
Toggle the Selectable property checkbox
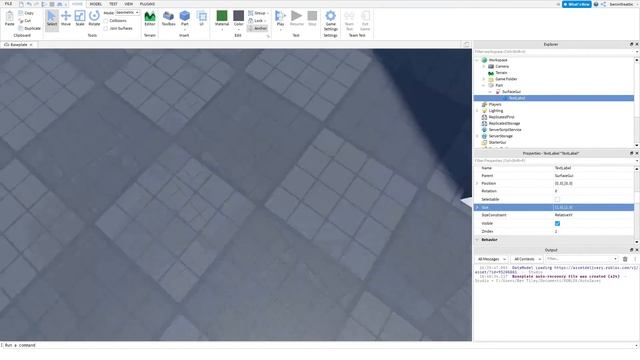pyautogui.click(x=557, y=199)
